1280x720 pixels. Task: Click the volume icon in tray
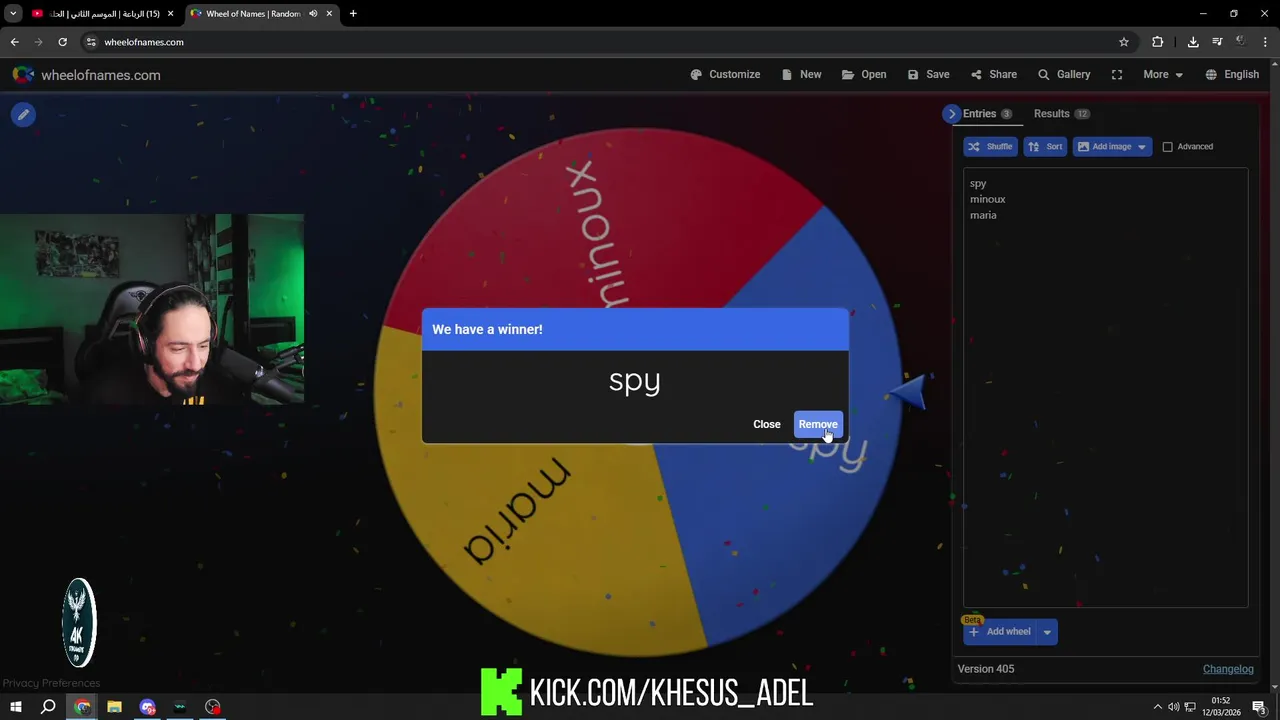1173,707
